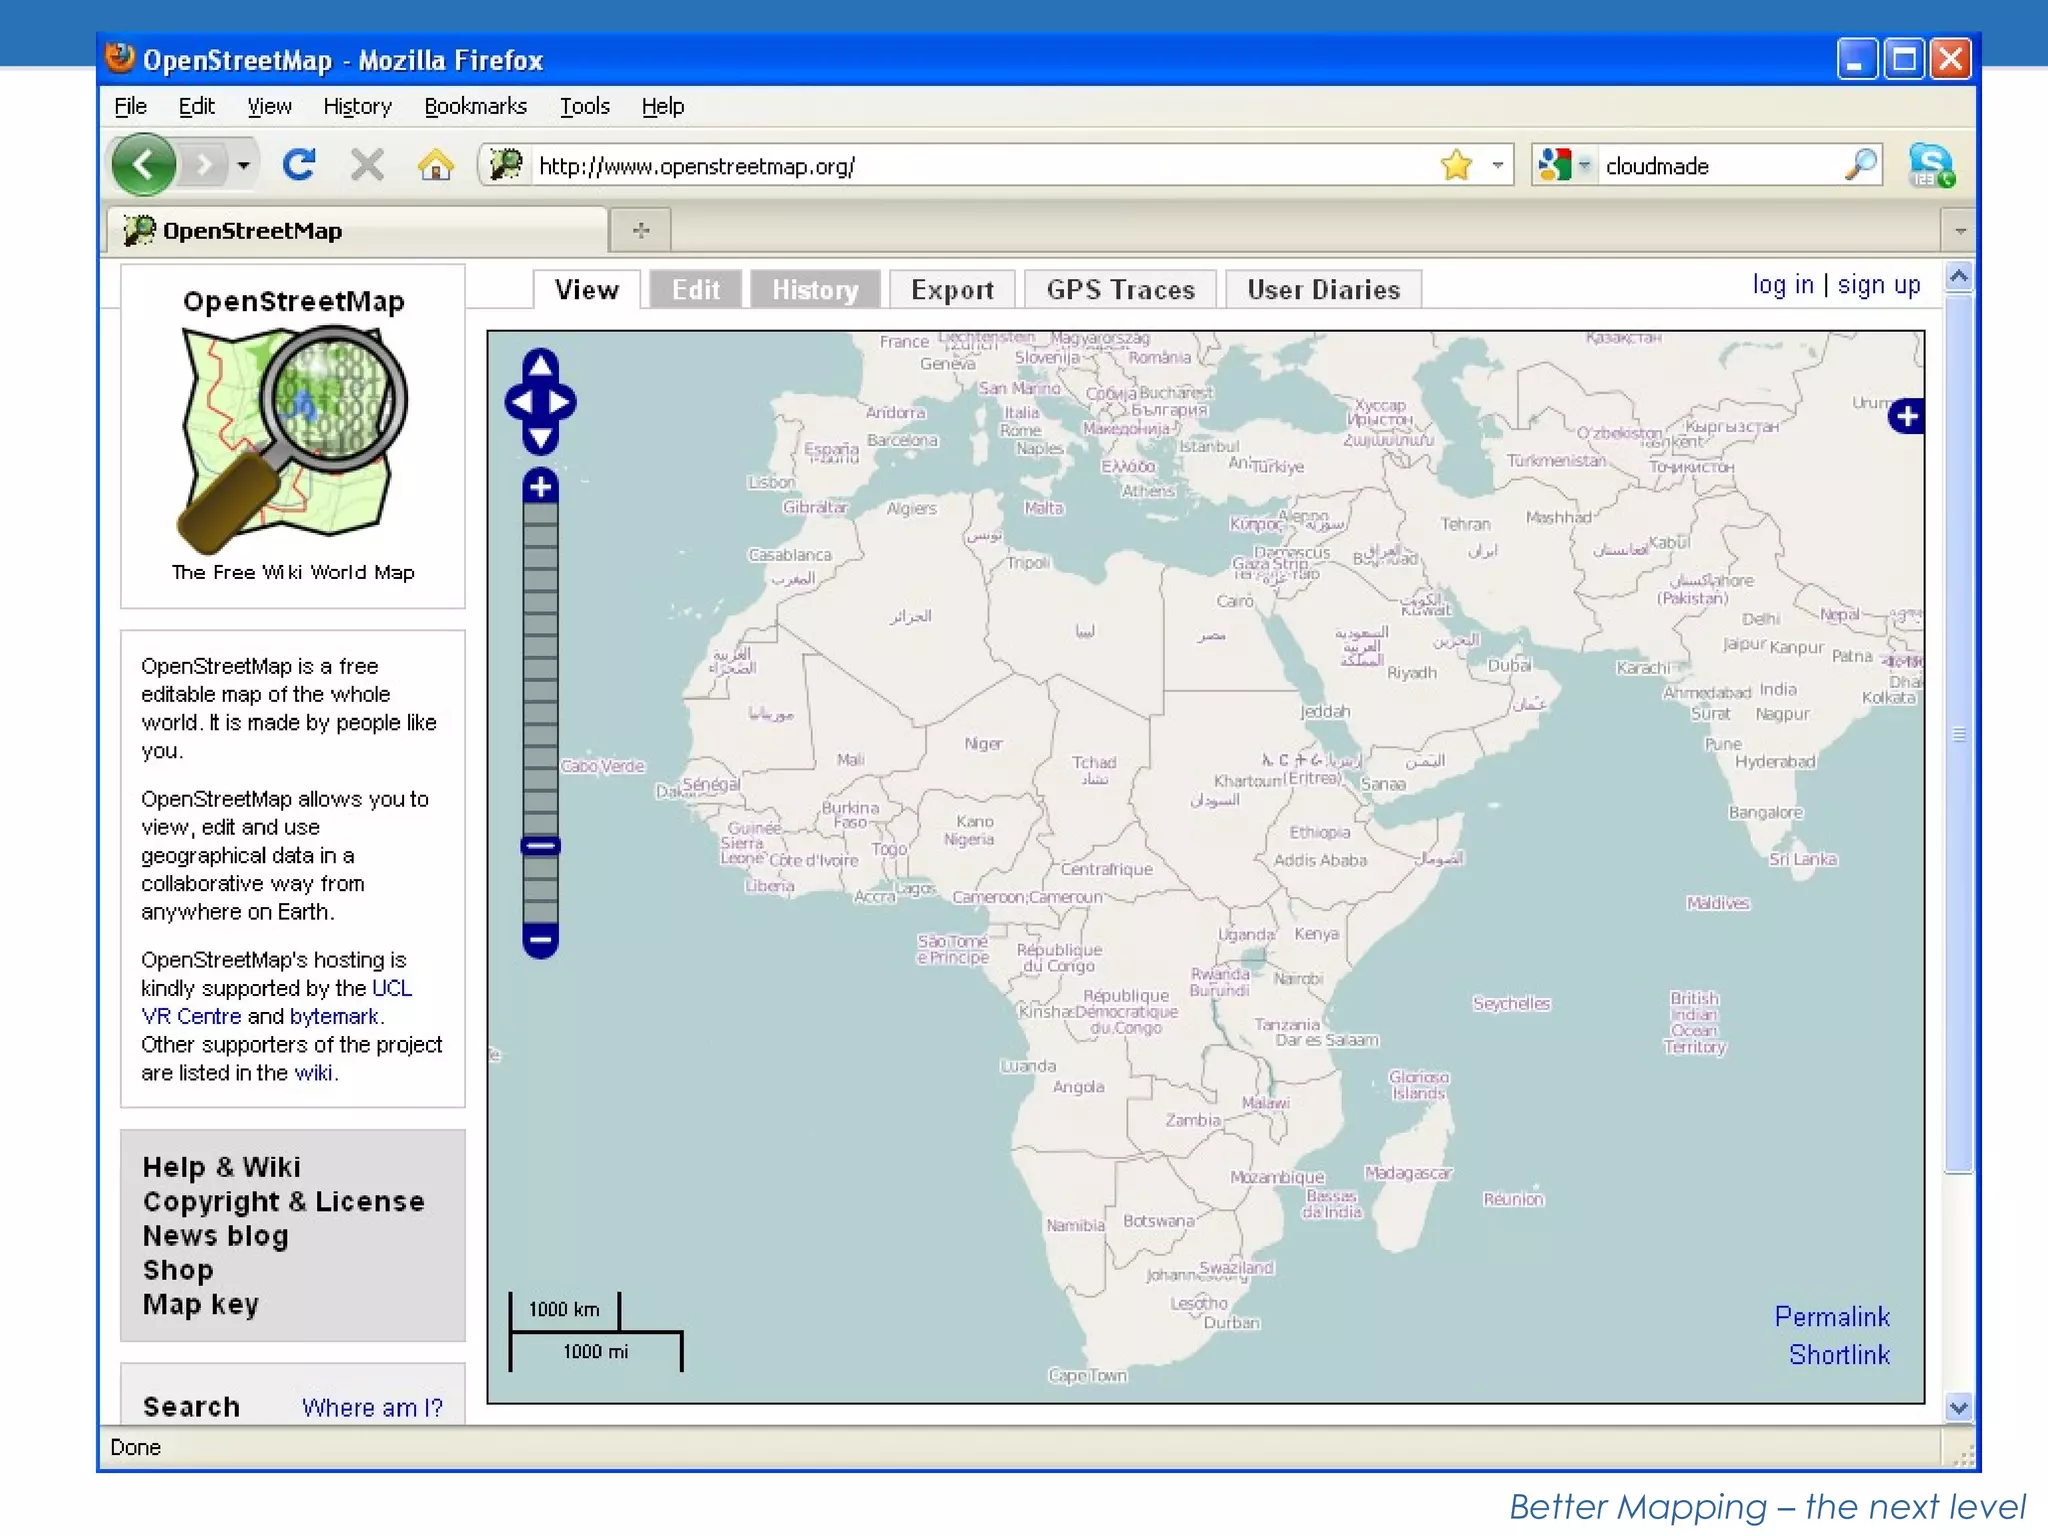This screenshot has width=2048, height=1536.
Task: Pan the map right with arrow
Action: point(561,402)
